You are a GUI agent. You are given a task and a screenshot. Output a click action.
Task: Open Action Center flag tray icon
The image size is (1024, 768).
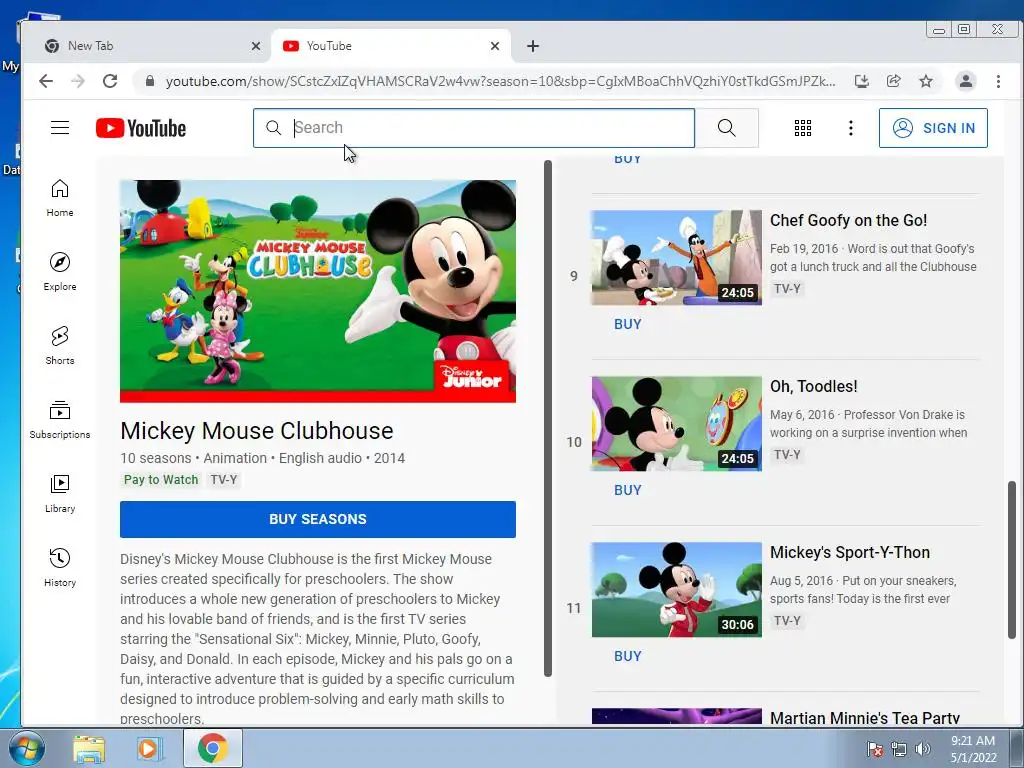[x=874, y=749]
